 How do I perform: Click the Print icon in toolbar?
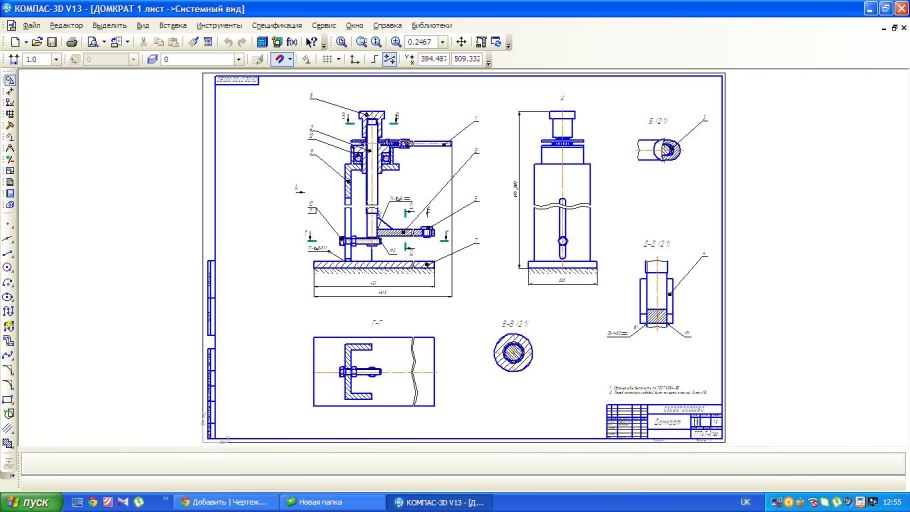coord(72,42)
